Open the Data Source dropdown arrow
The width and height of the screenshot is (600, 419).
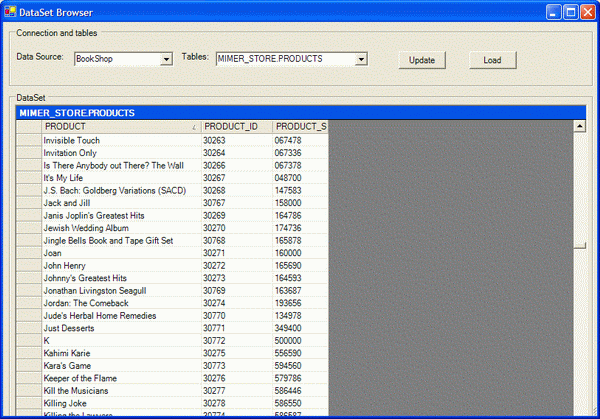point(166,59)
